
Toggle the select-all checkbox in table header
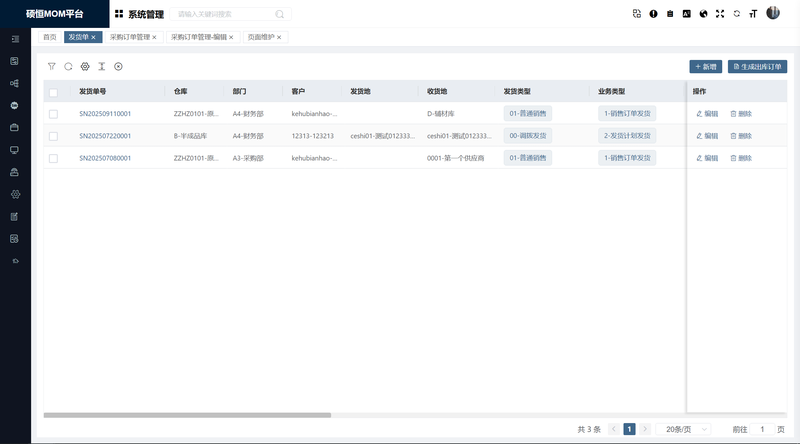(x=53, y=92)
